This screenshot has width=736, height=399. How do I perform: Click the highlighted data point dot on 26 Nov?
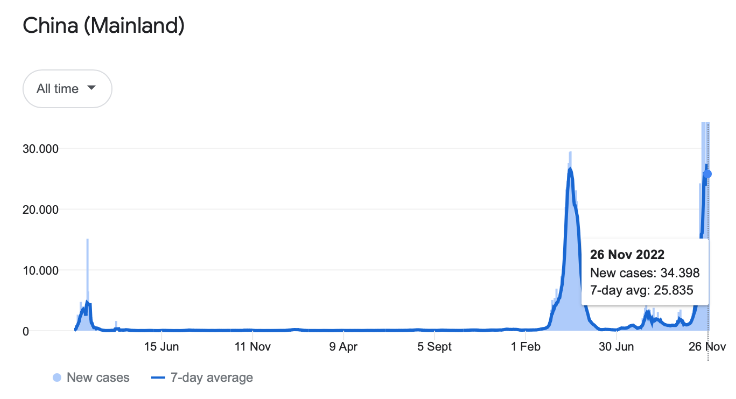(707, 174)
